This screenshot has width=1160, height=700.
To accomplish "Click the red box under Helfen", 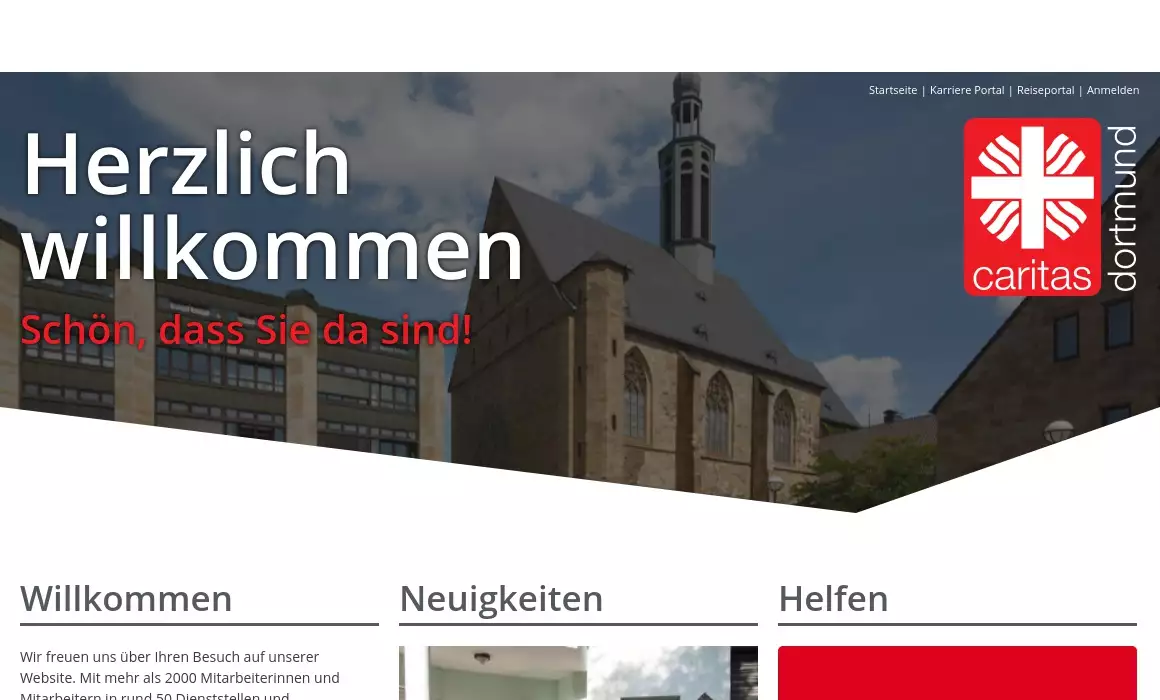I will click(x=957, y=673).
